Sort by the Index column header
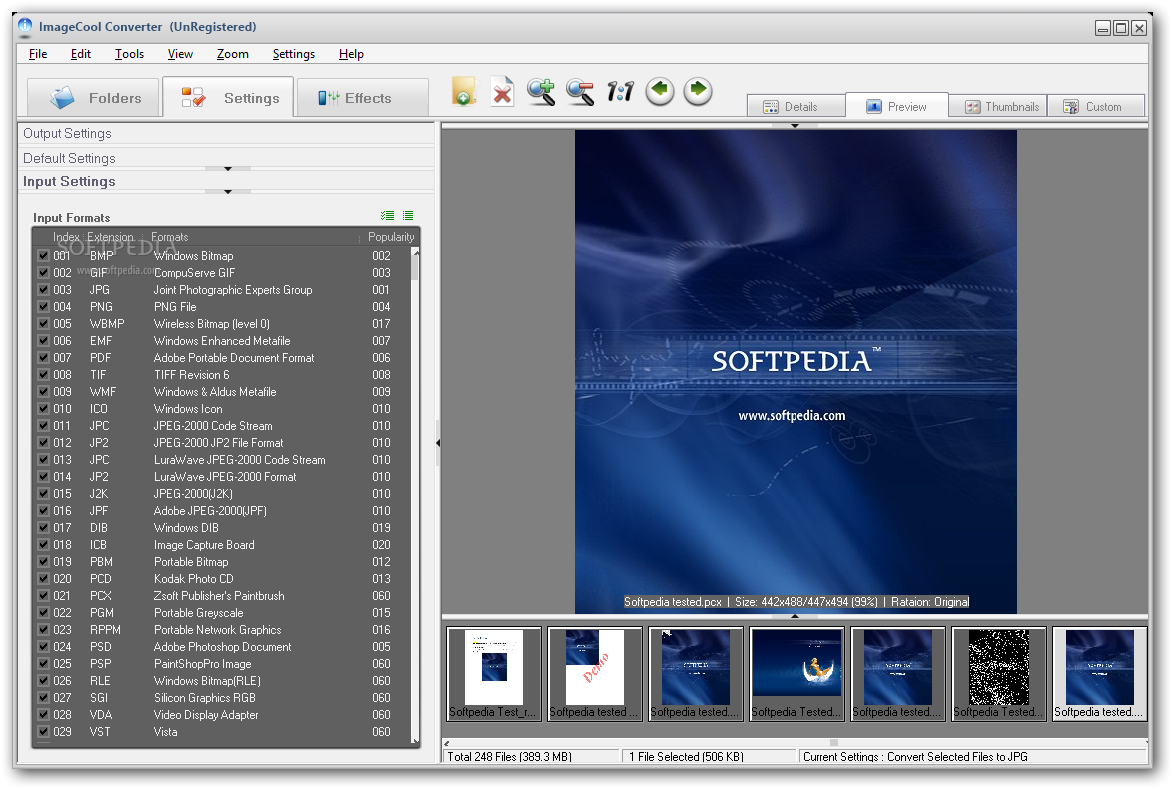The width and height of the screenshot is (1173, 789). (66, 236)
